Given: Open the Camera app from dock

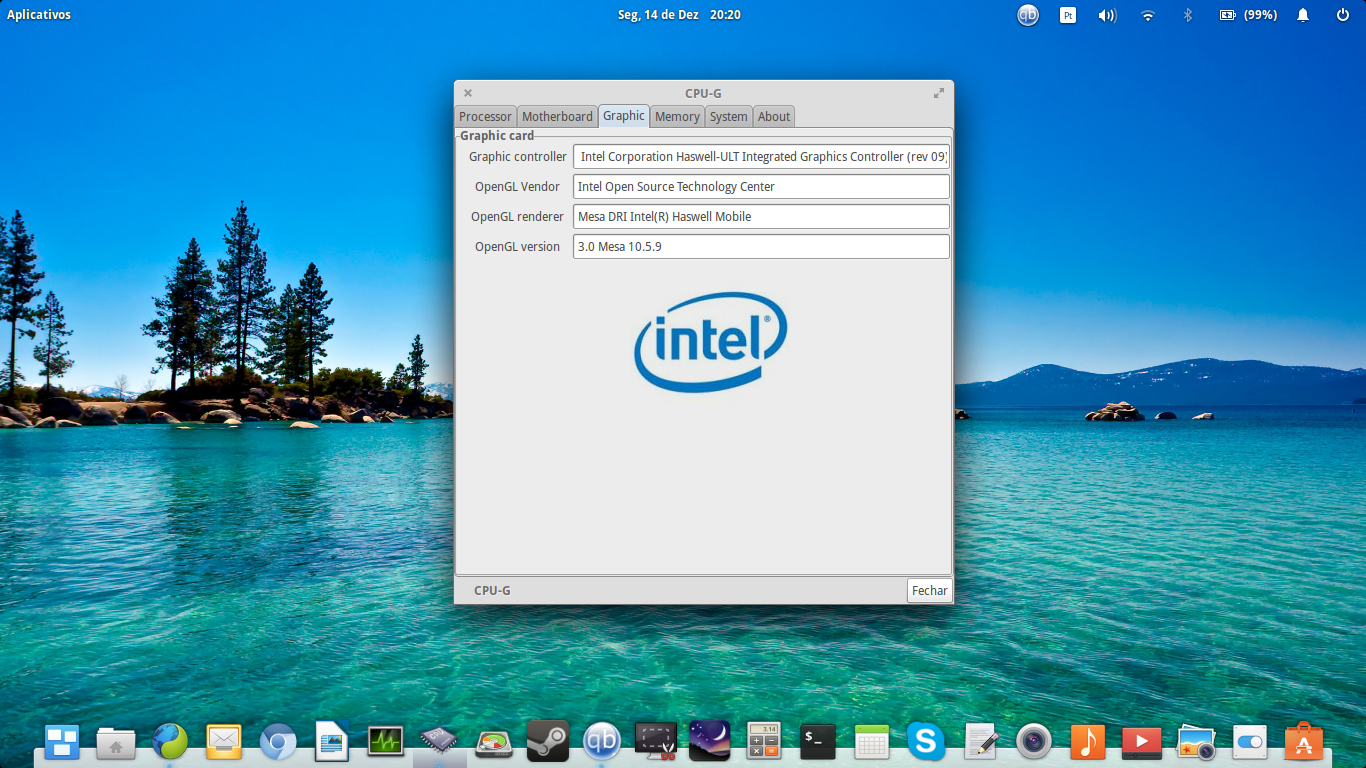Looking at the screenshot, I should [x=1034, y=741].
